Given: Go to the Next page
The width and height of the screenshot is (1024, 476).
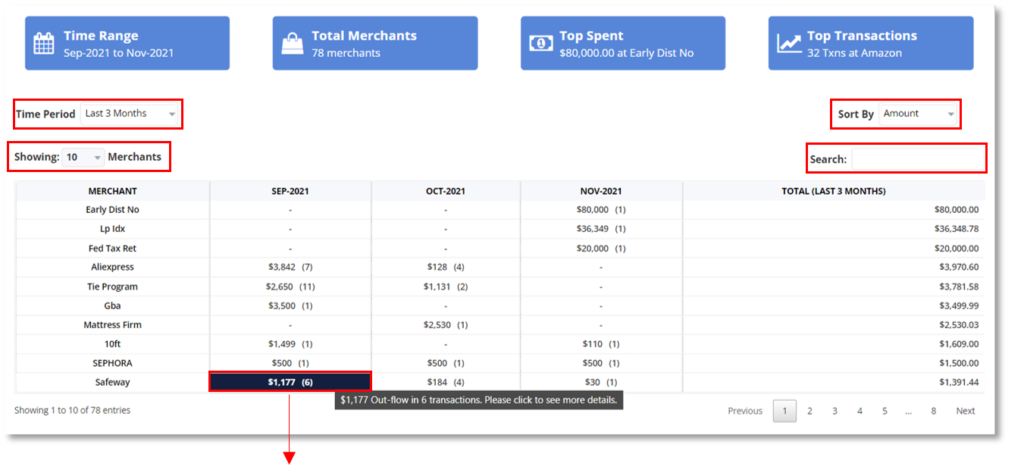Looking at the screenshot, I should (965, 411).
